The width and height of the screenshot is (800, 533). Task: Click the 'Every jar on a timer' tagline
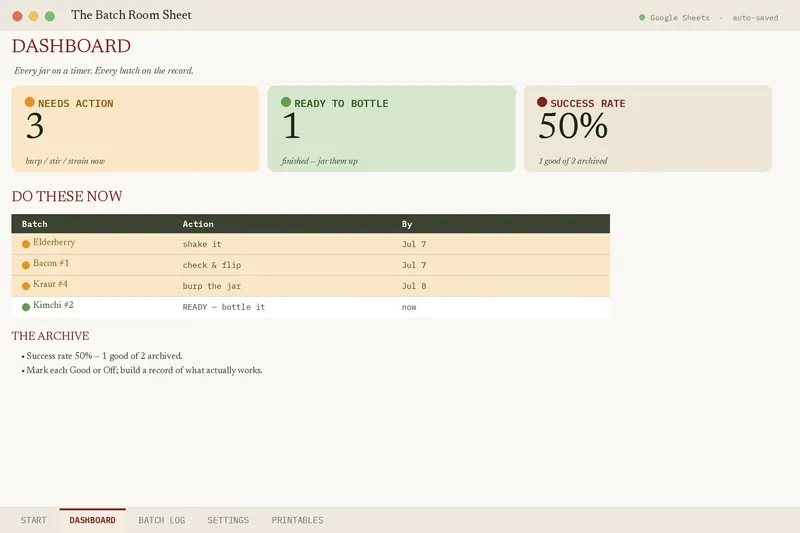tap(104, 71)
